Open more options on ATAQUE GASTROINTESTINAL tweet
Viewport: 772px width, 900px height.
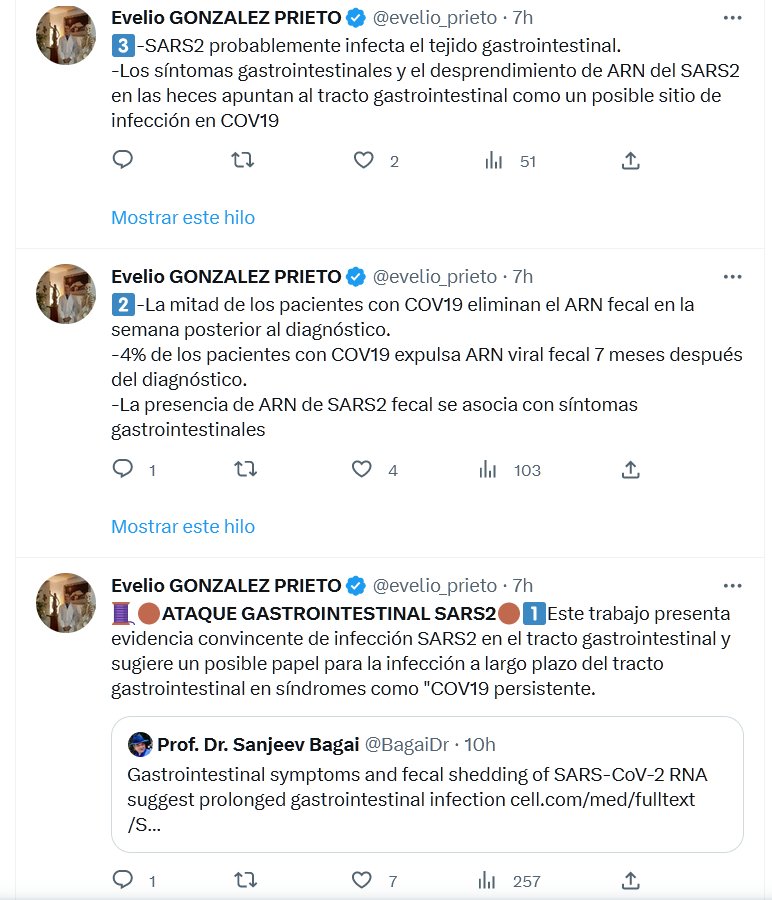(732, 585)
